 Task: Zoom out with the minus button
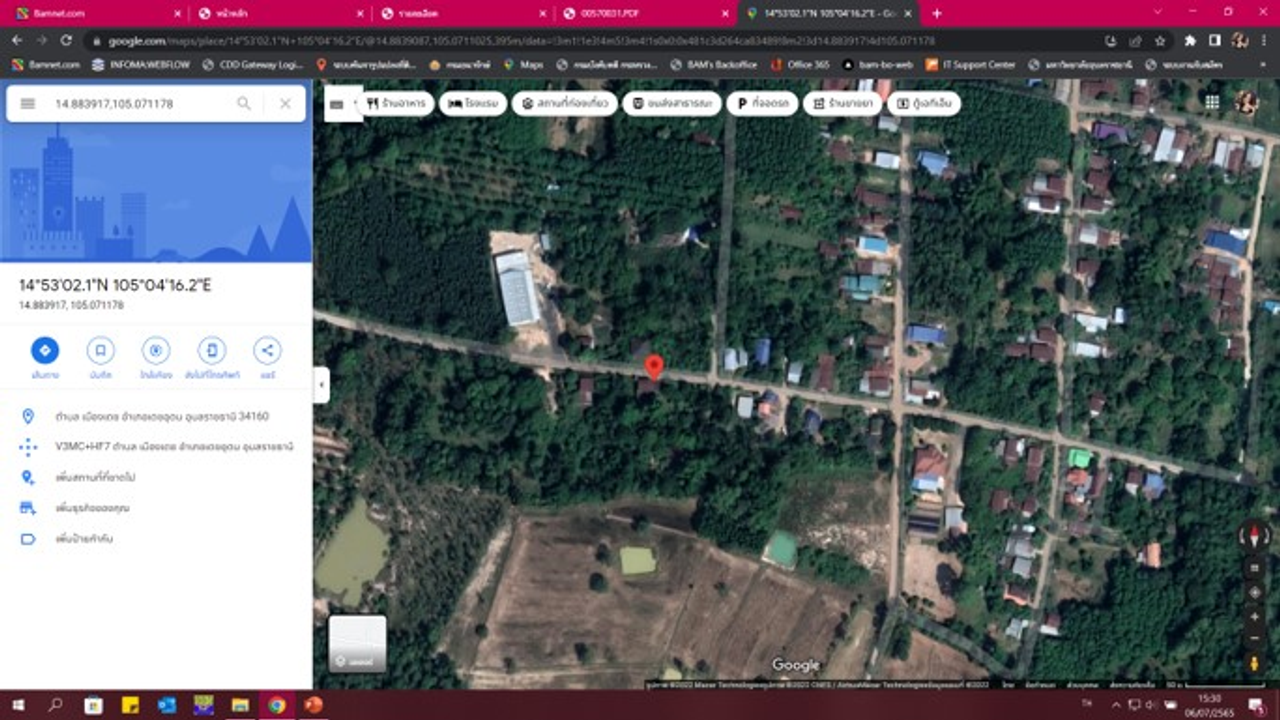1254,638
